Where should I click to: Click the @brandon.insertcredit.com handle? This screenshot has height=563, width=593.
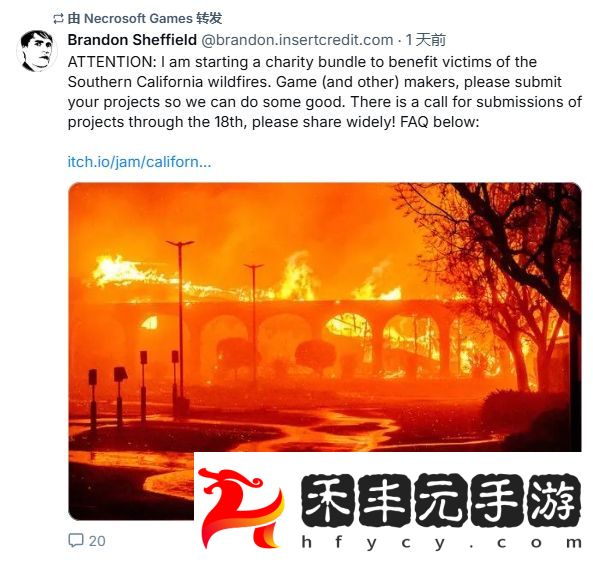point(297,40)
